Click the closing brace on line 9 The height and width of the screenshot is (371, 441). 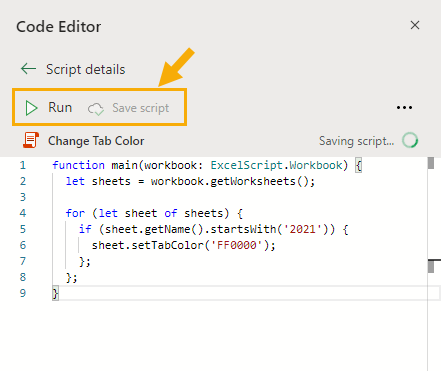[55, 293]
